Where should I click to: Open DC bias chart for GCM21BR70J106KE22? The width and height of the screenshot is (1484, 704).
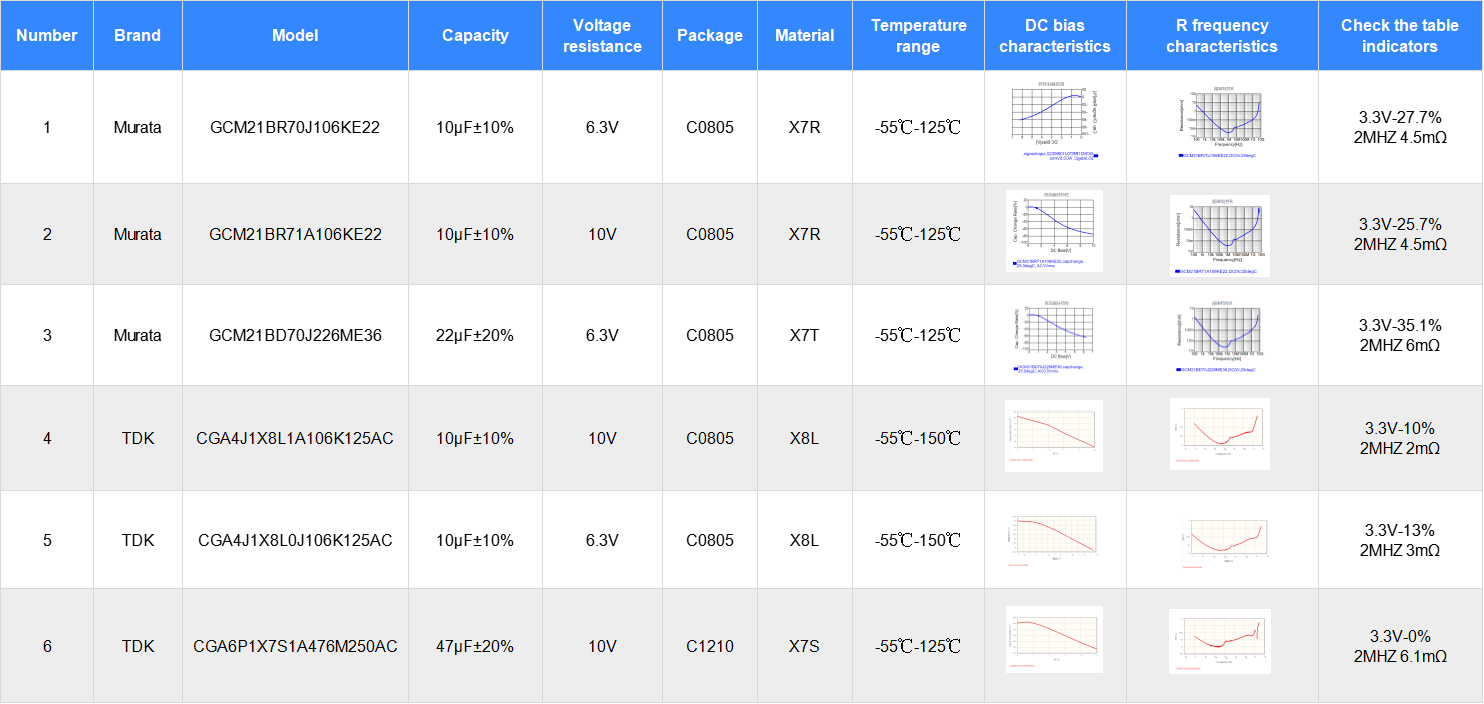pos(1055,125)
